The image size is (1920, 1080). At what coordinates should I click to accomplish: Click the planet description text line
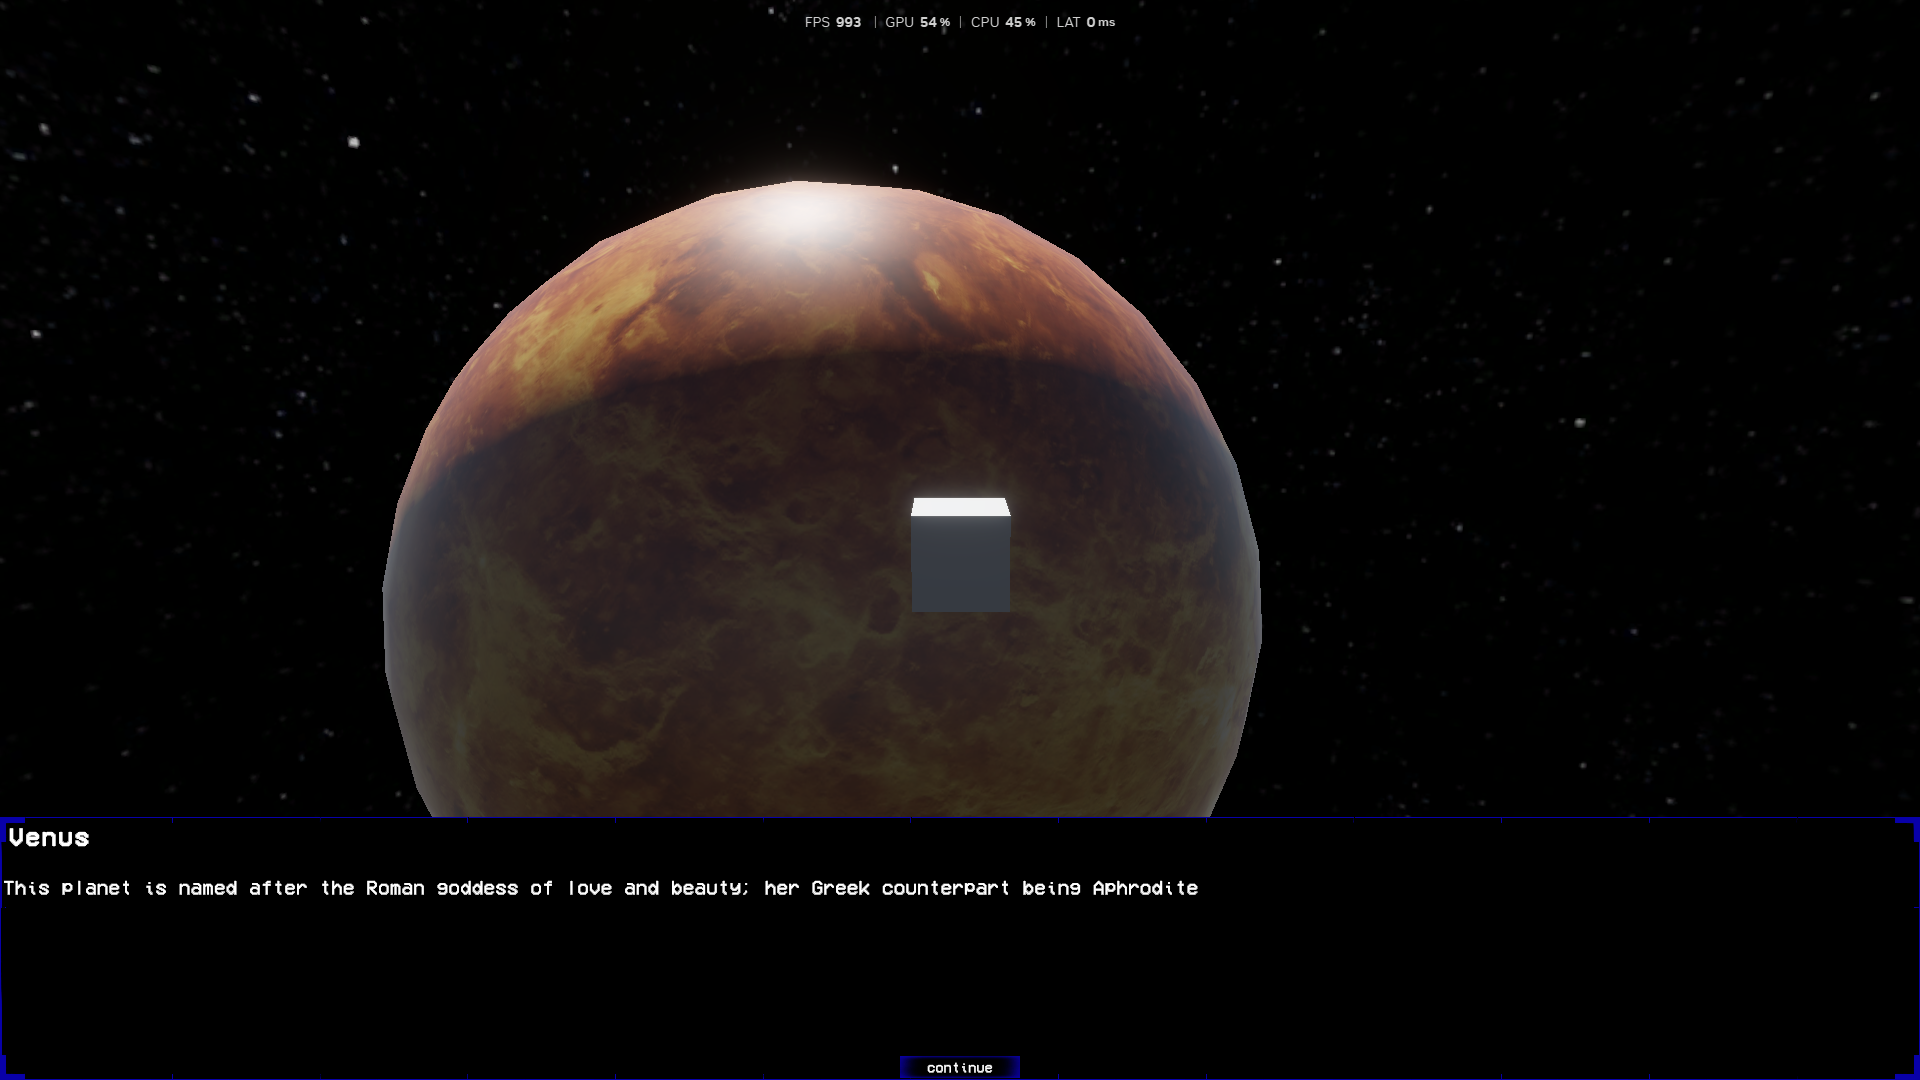600,888
